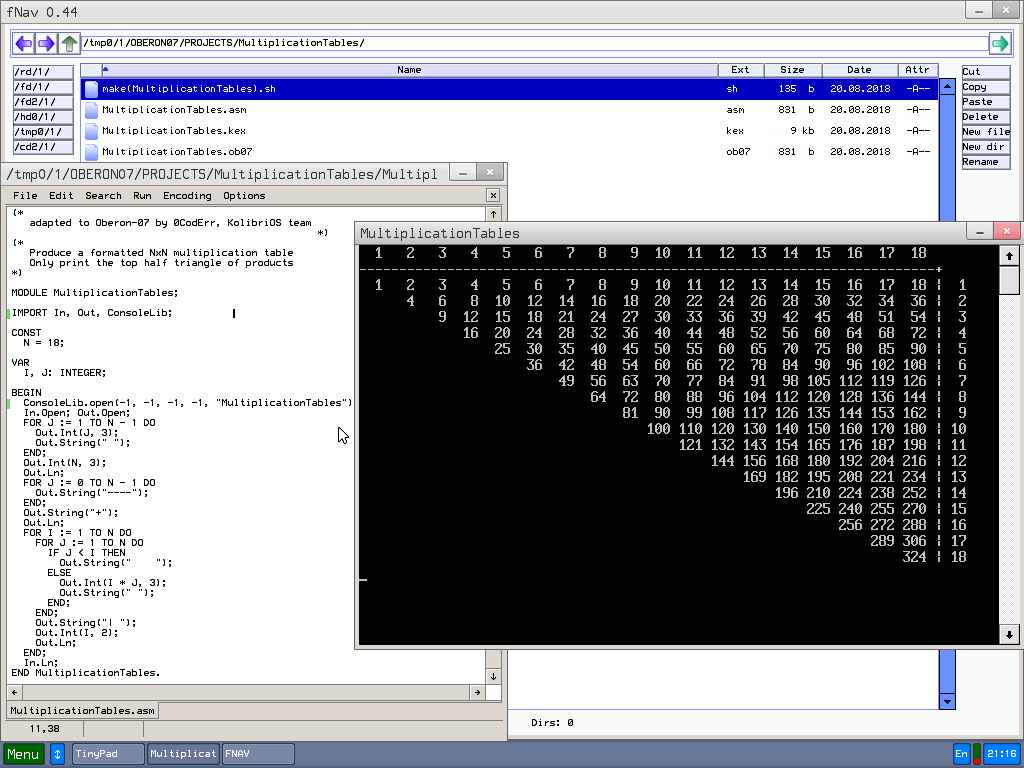Click the back arrow in fNav
1024x768 pixels.
tap(23, 43)
